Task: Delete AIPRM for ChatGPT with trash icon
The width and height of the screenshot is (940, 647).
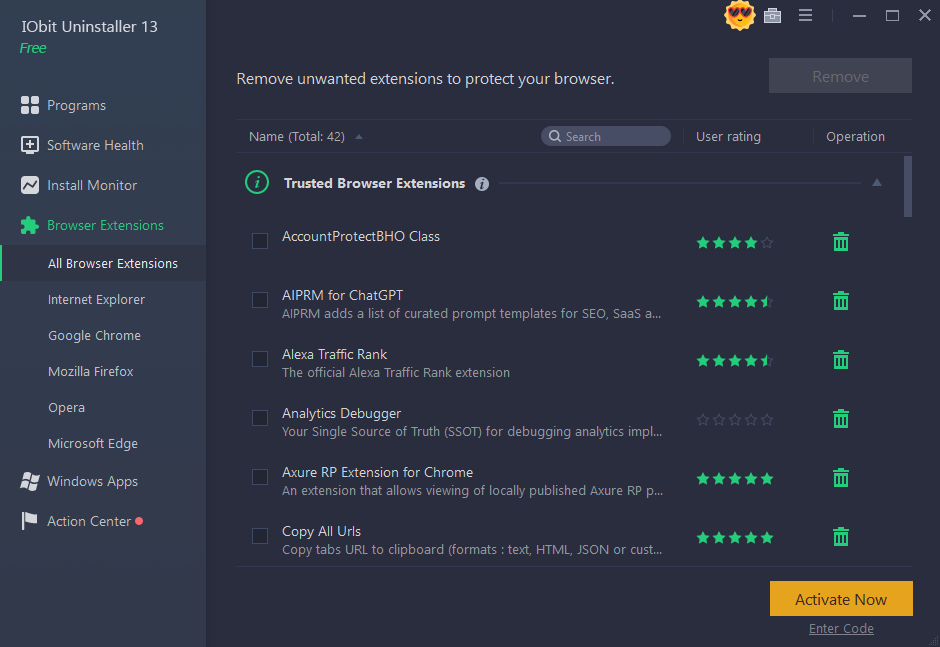Action: pos(840,300)
